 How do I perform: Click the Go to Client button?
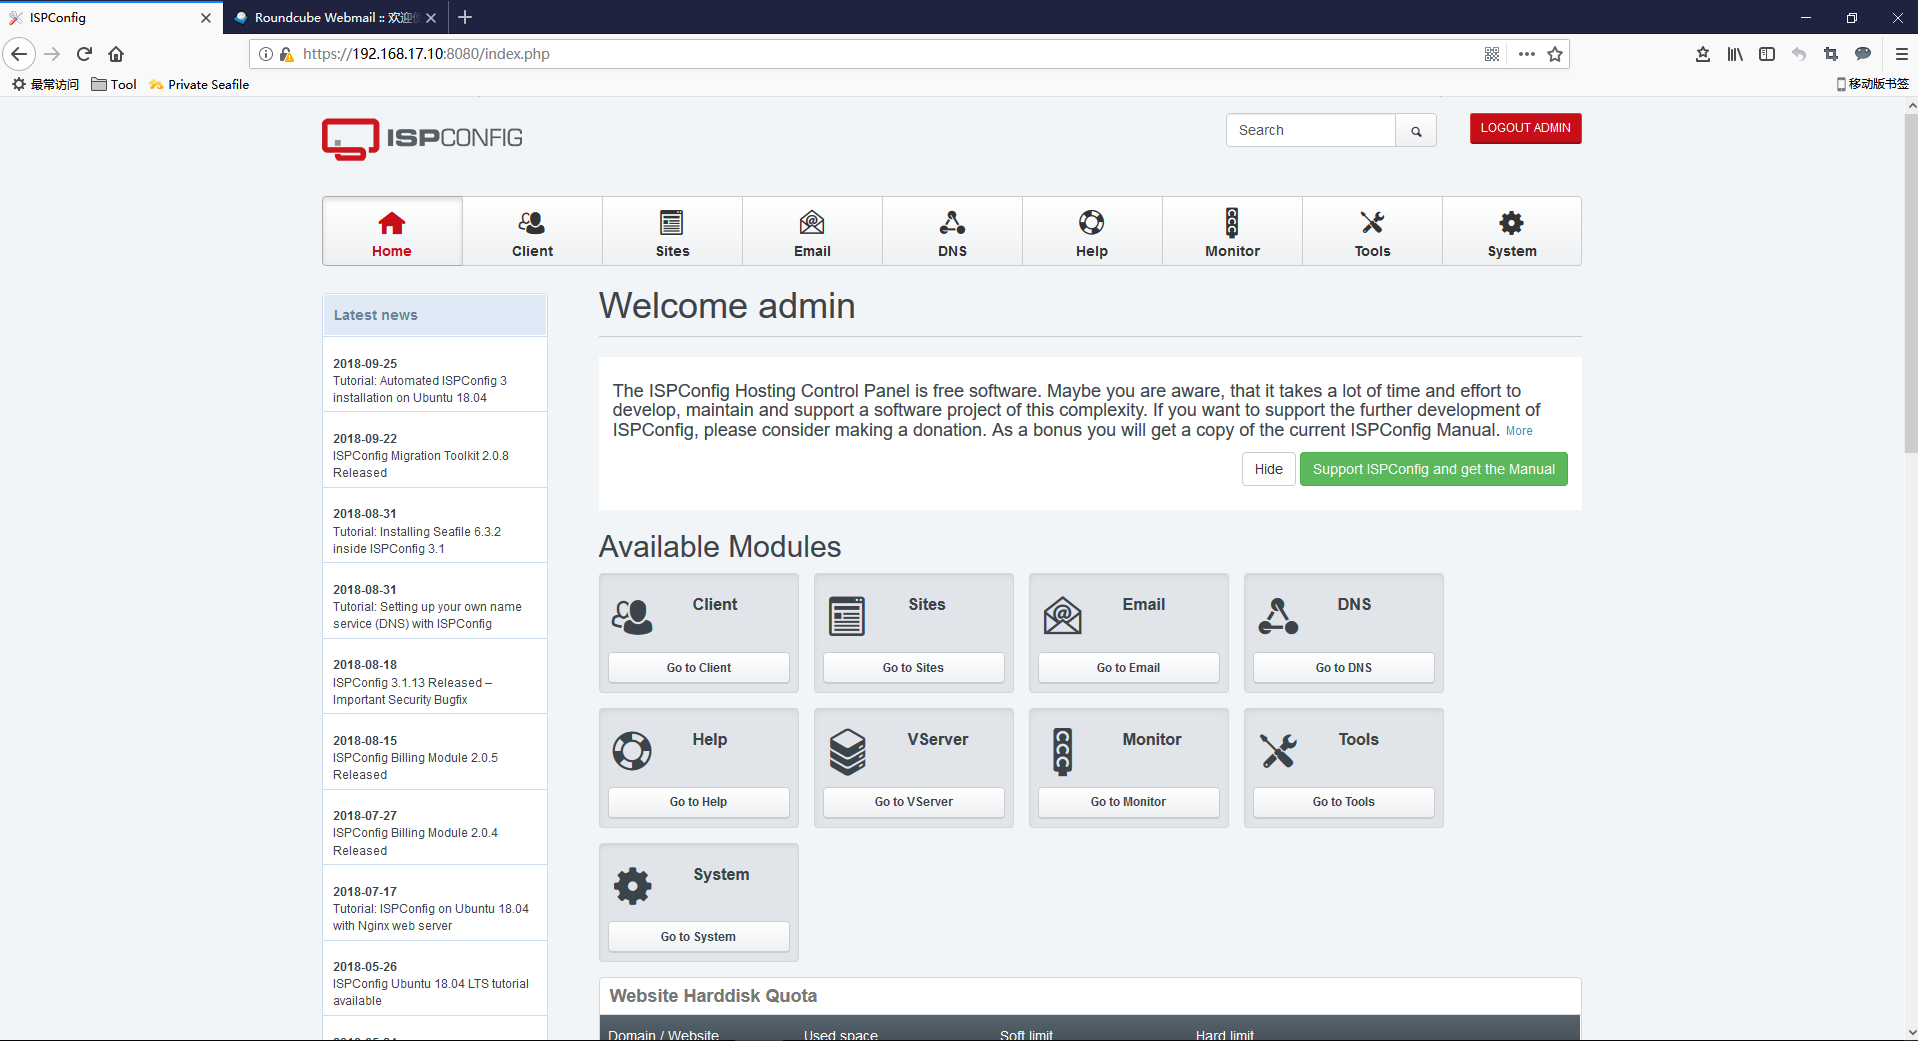699,667
